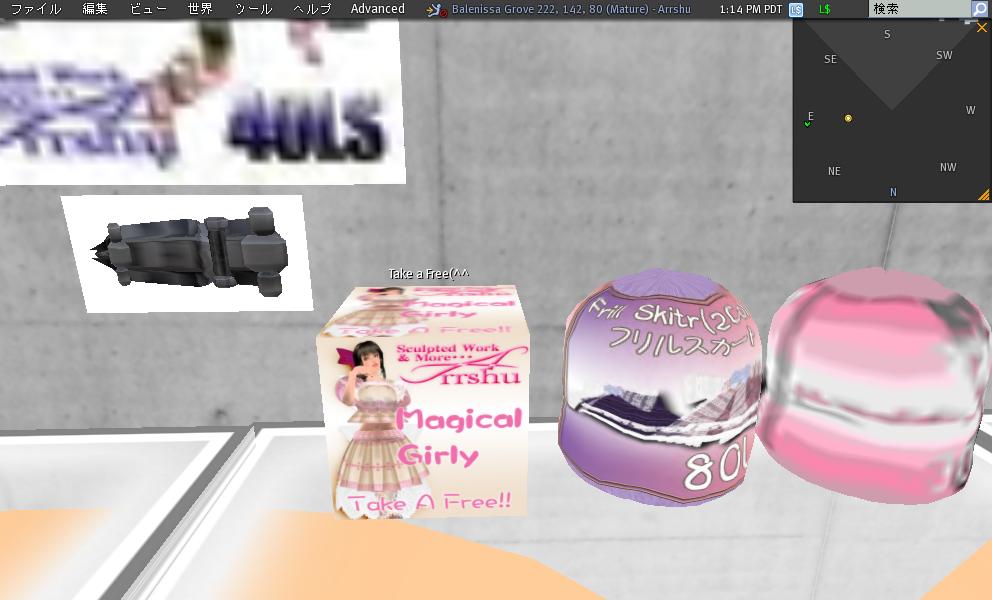Viewport: 992px width, 600px height.
Task: Open the ファイル menu
Action: tap(36, 9)
